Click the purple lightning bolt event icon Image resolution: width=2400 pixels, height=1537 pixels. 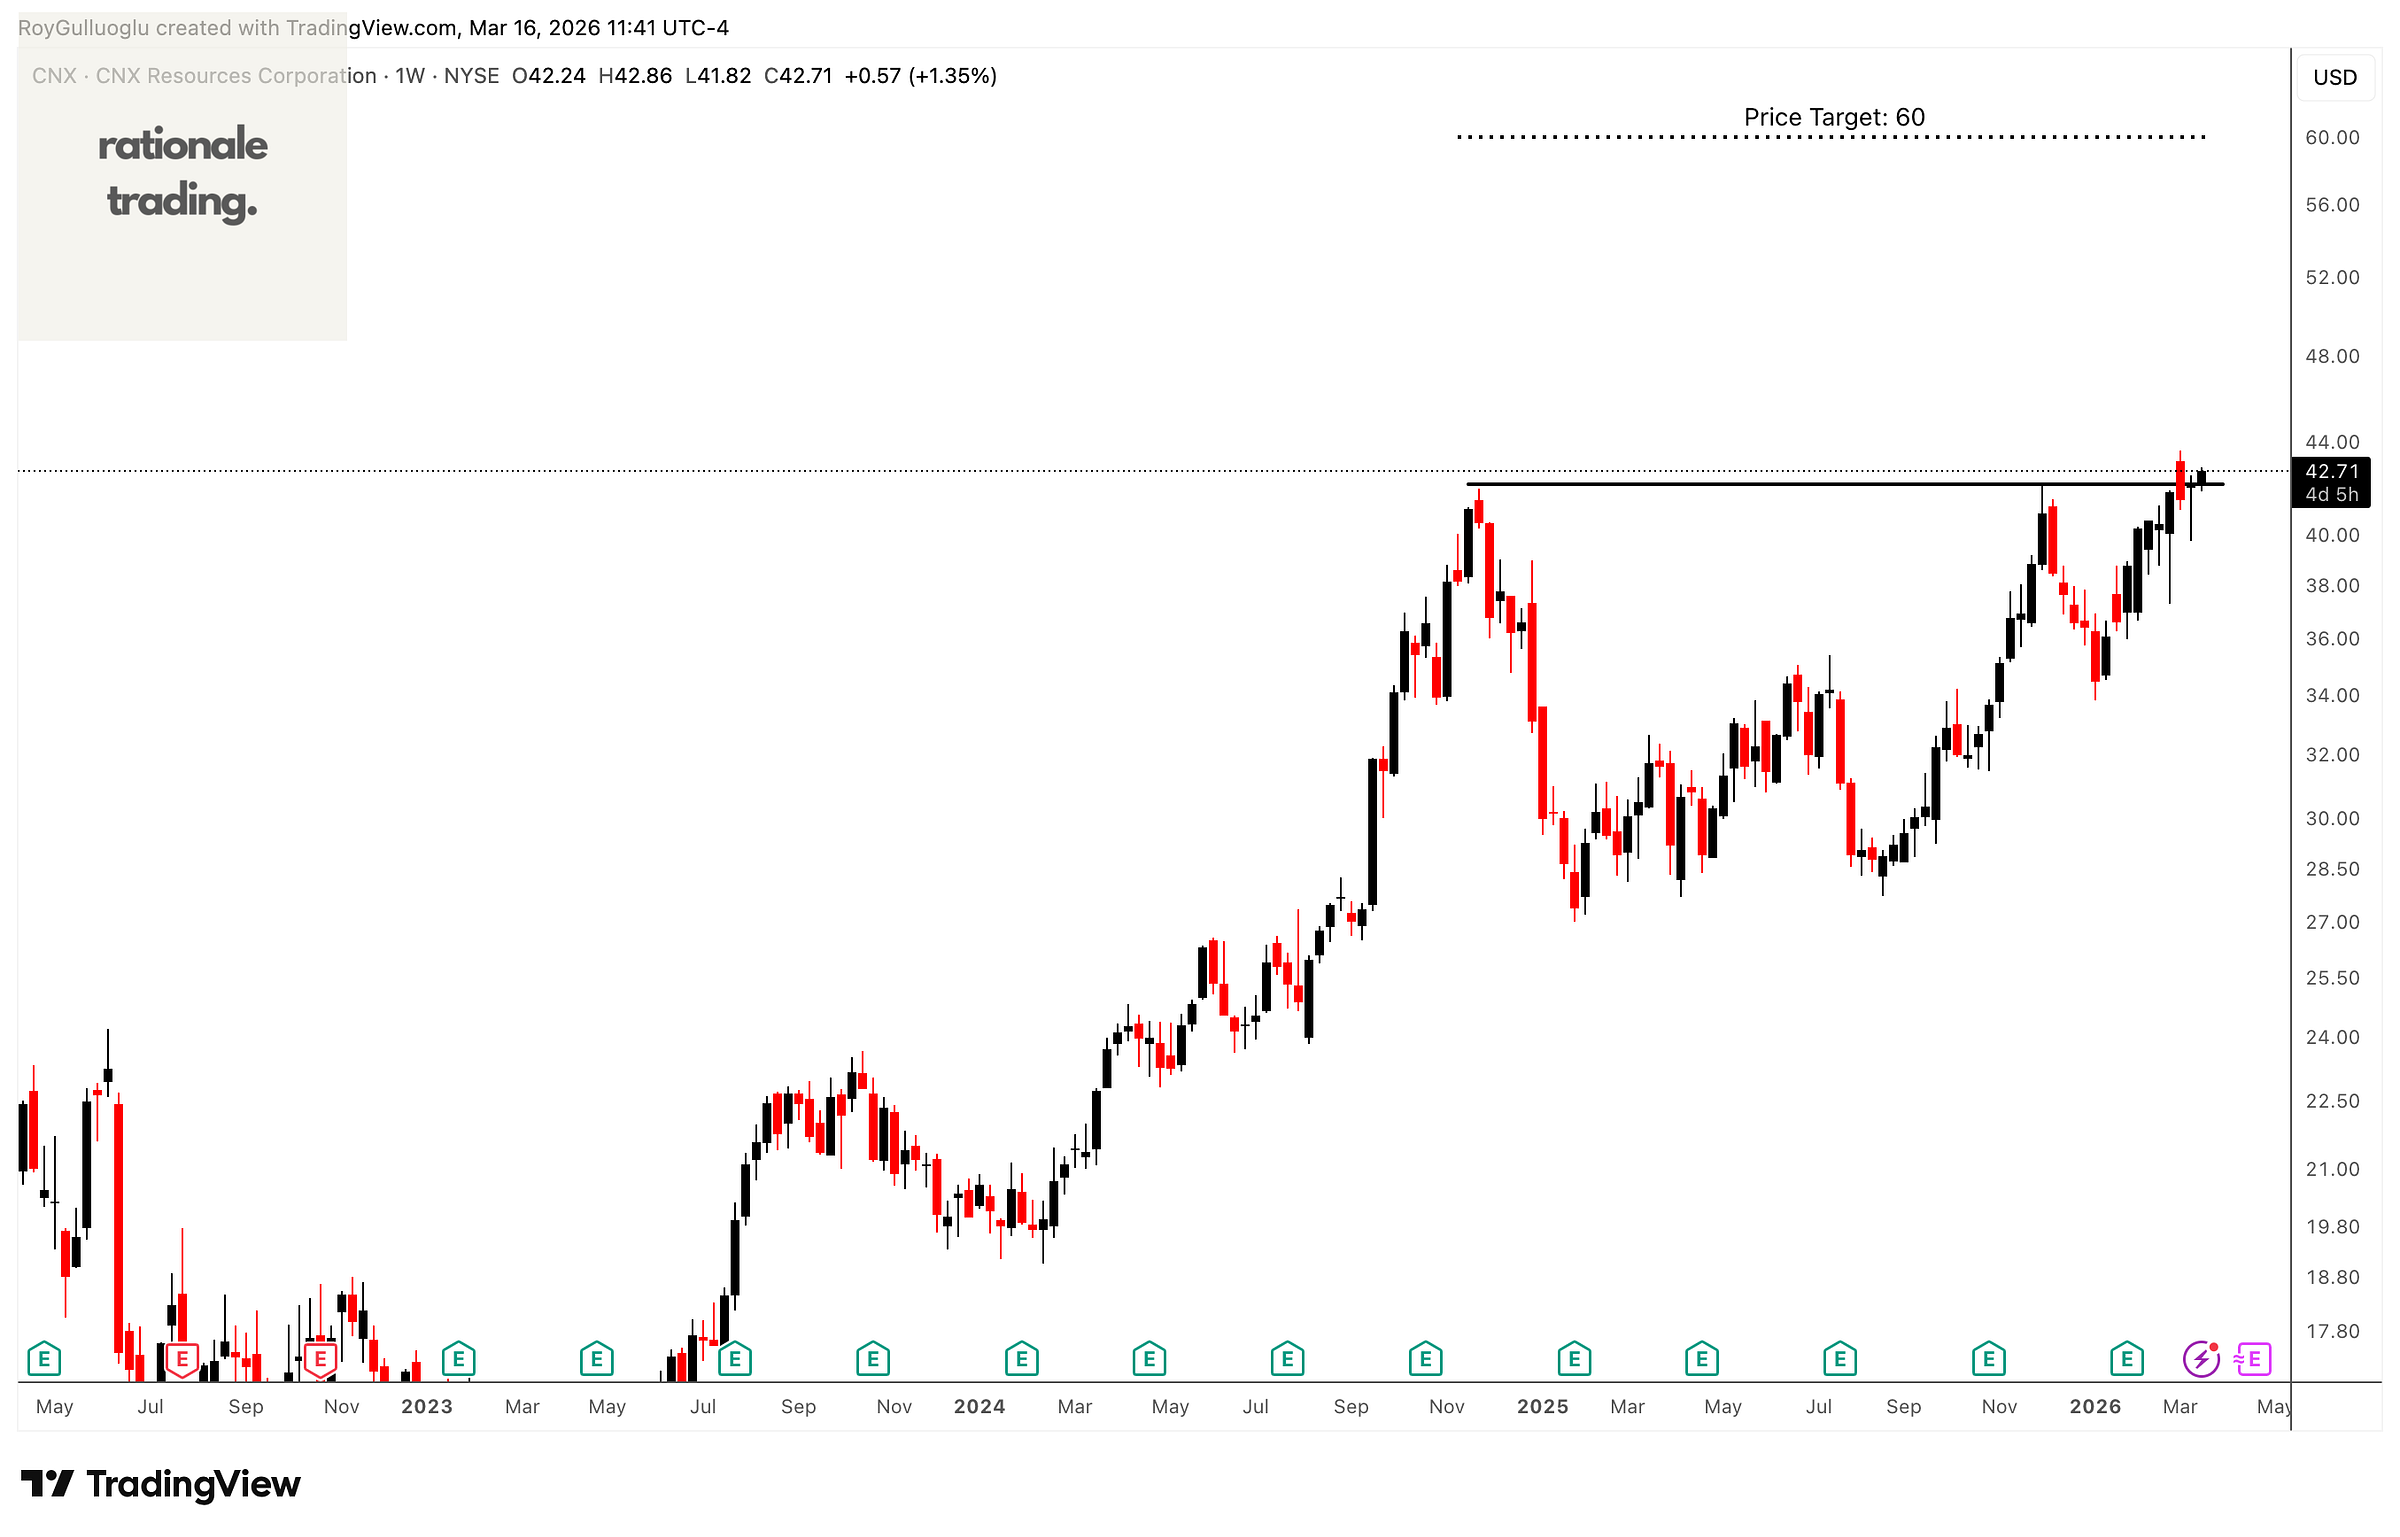pos(2200,1359)
